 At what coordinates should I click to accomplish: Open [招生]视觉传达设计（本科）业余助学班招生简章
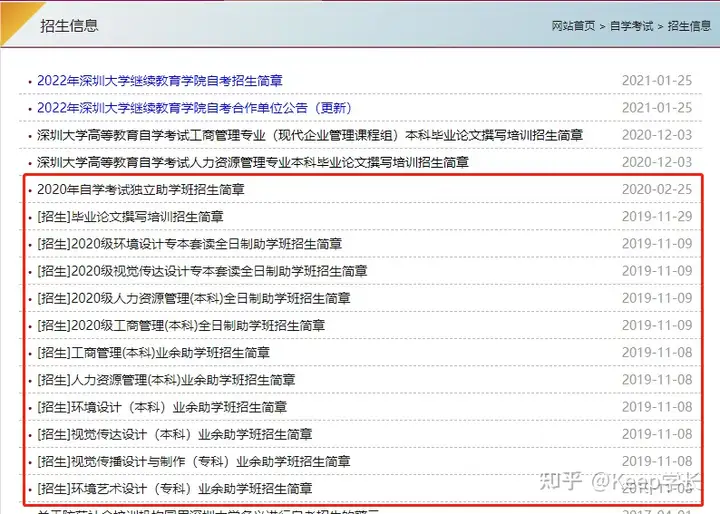[175, 434]
